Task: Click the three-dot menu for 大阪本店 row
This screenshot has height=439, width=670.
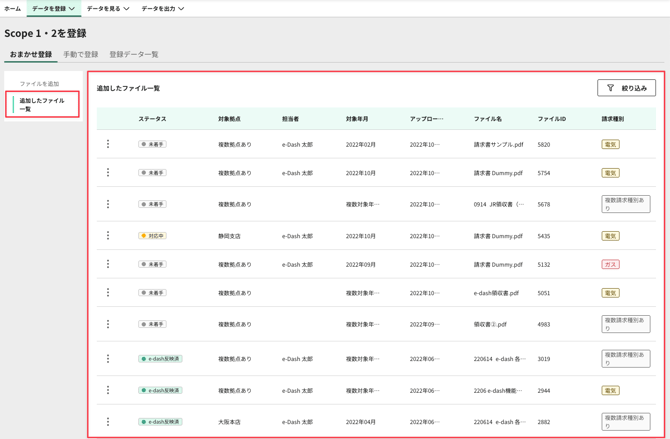Action: click(108, 422)
